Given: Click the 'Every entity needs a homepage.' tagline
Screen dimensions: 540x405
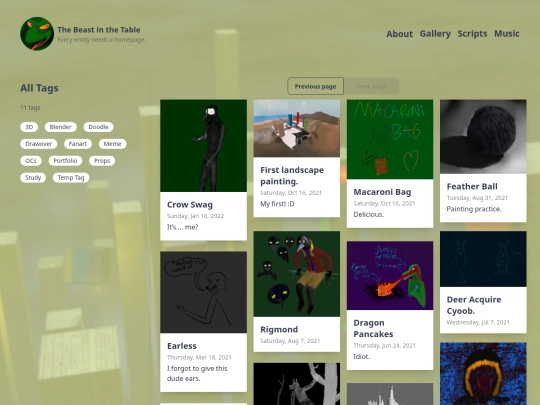Looking at the screenshot, I should tap(102, 40).
